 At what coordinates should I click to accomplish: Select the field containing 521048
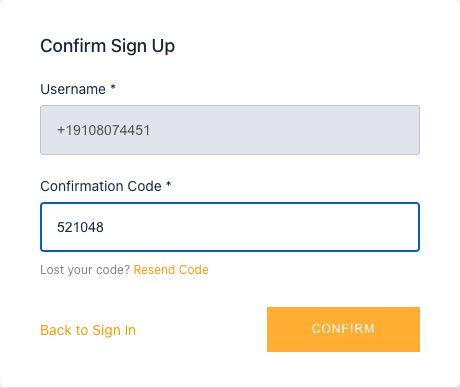click(230, 227)
